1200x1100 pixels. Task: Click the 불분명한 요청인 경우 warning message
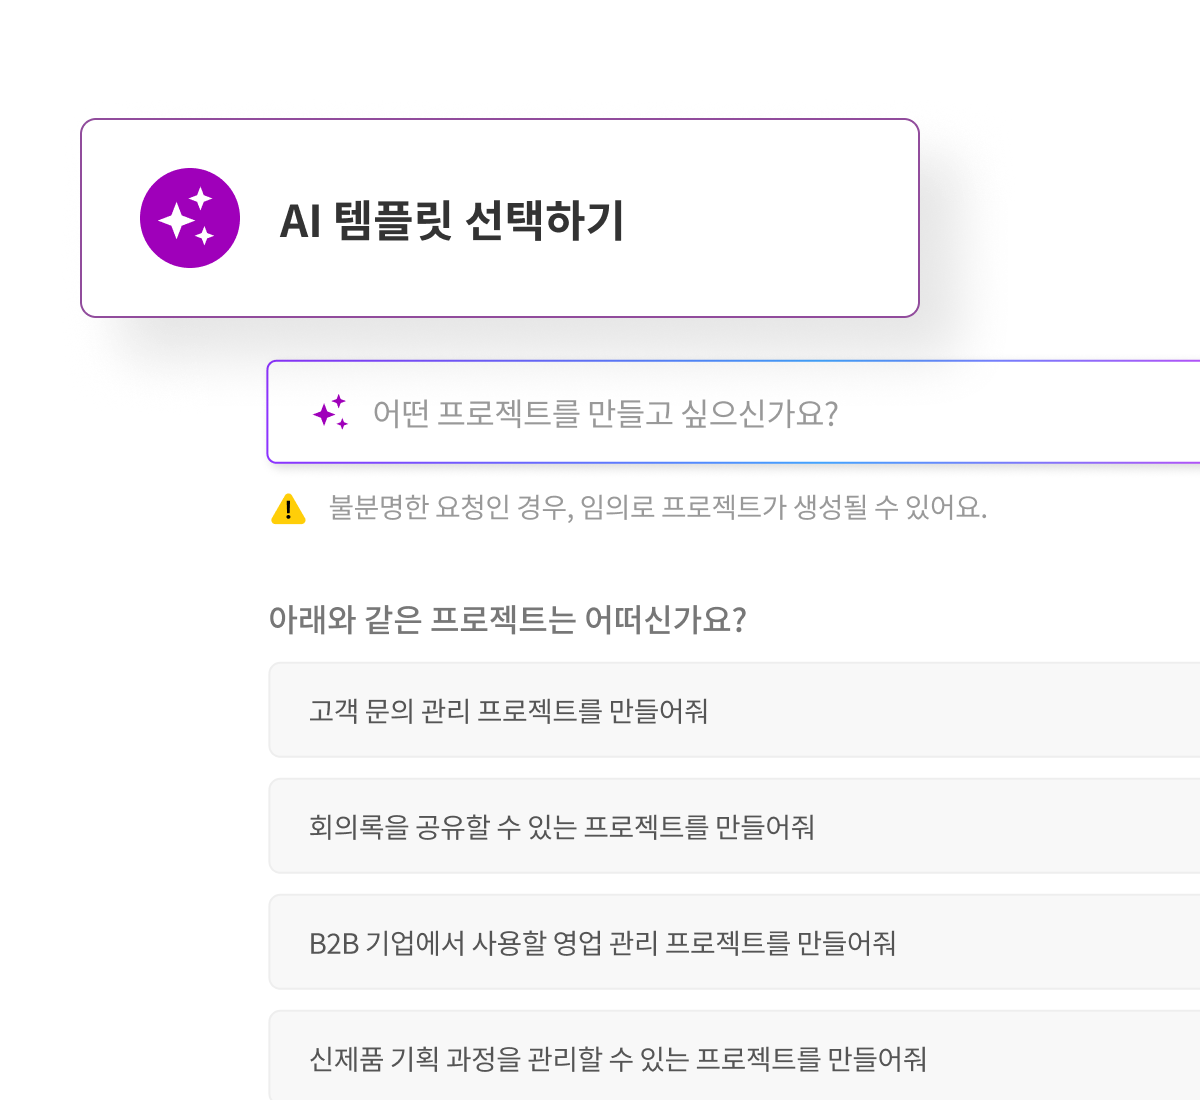pyautogui.click(x=658, y=508)
